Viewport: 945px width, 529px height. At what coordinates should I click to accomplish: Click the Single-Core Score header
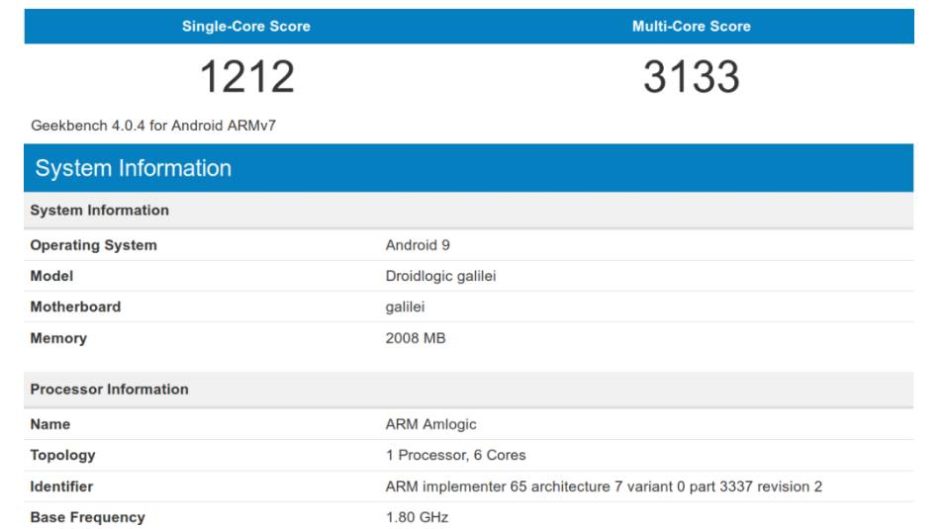246,26
